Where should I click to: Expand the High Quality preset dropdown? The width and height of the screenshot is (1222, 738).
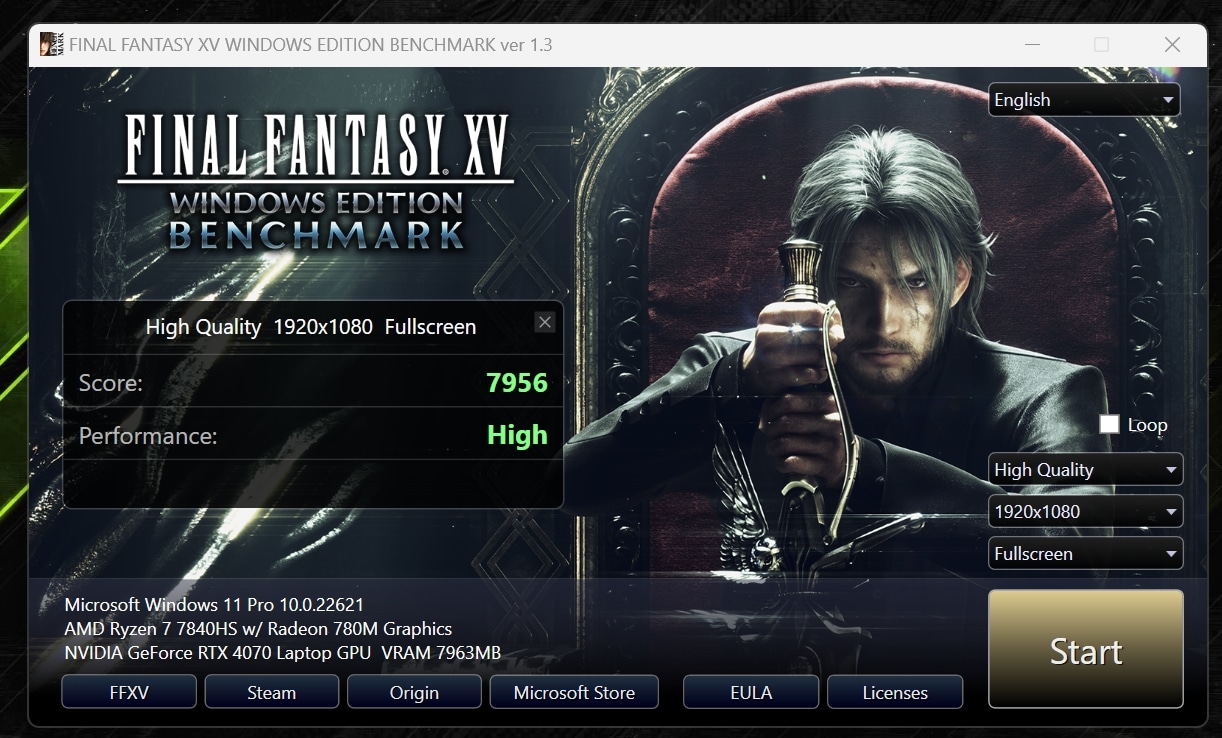tap(1085, 470)
